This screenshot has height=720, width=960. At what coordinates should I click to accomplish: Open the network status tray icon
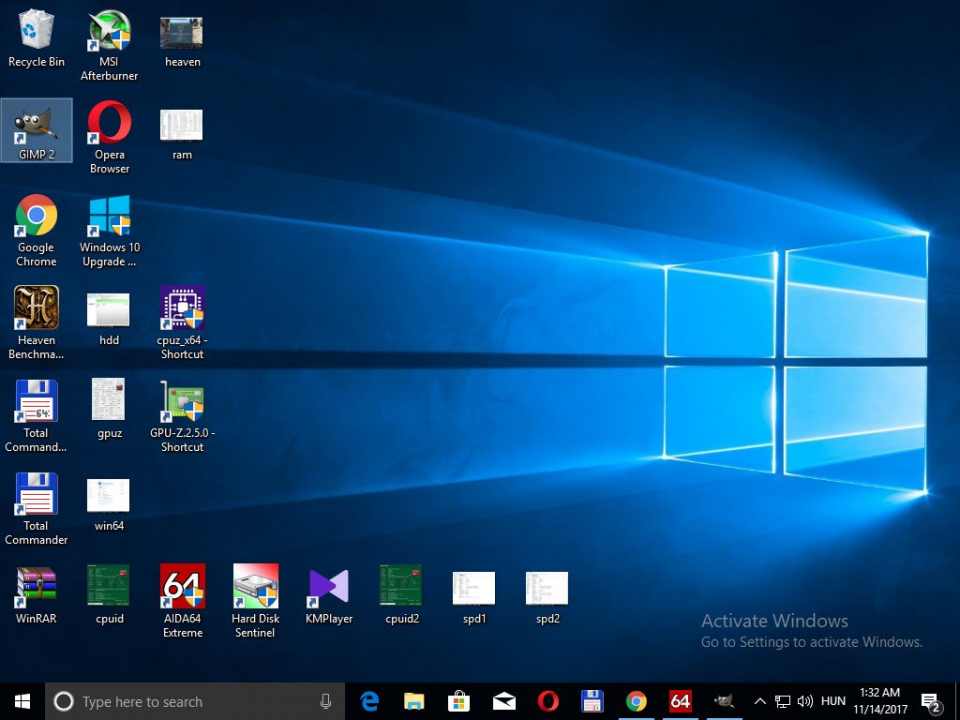pyautogui.click(x=782, y=701)
